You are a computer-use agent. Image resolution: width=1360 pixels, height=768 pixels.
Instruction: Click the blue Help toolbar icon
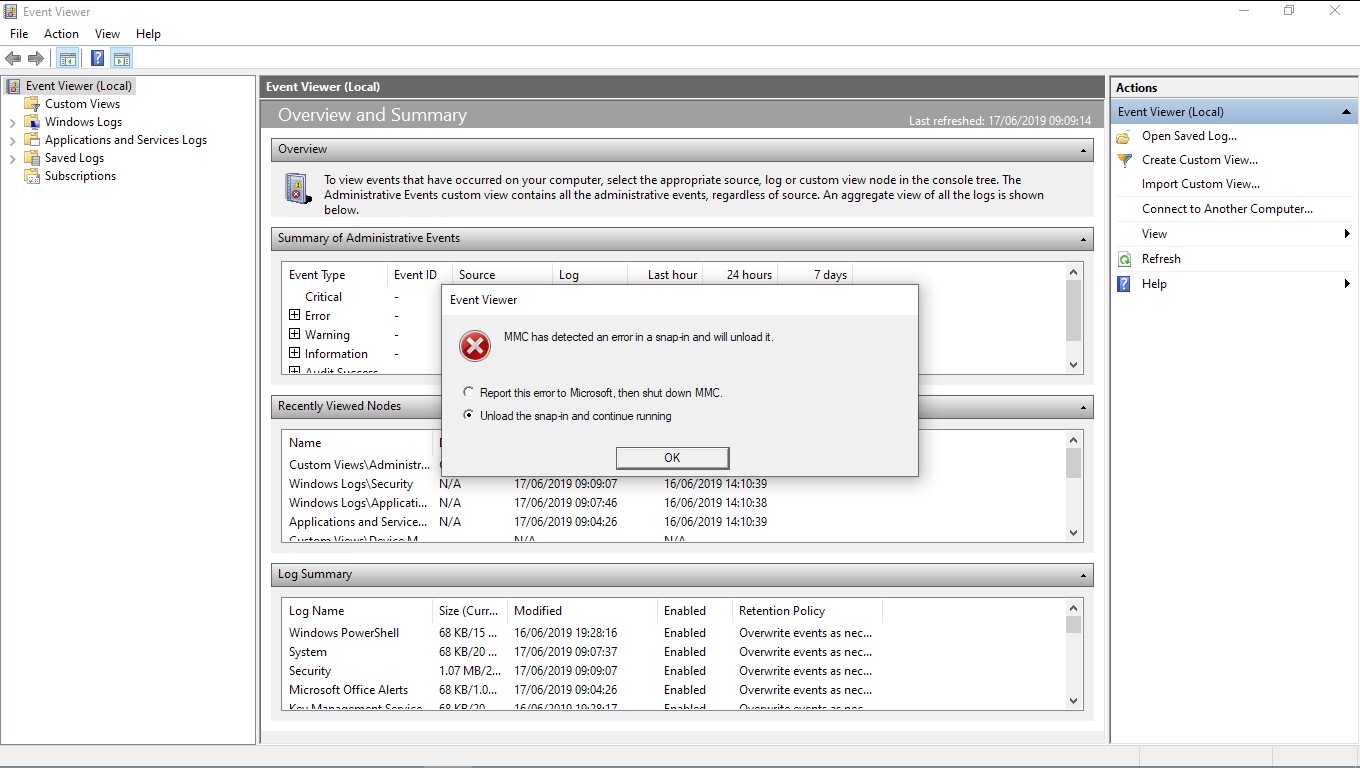(97, 59)
